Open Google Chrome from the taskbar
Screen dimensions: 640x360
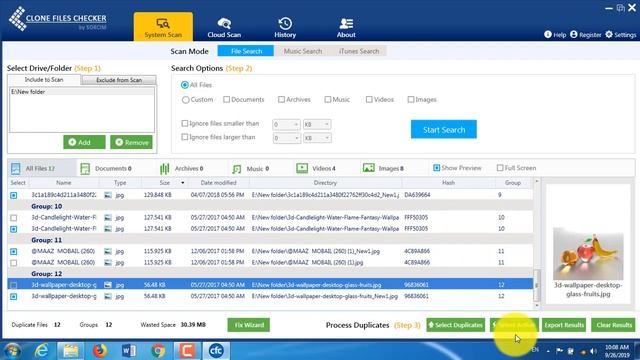[158, 351]
